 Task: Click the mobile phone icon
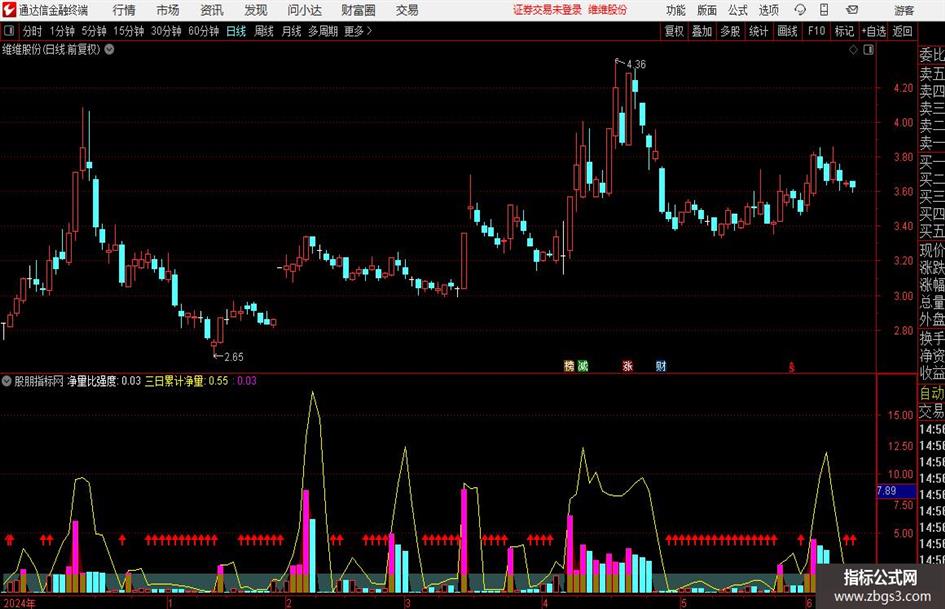point(824,10)
